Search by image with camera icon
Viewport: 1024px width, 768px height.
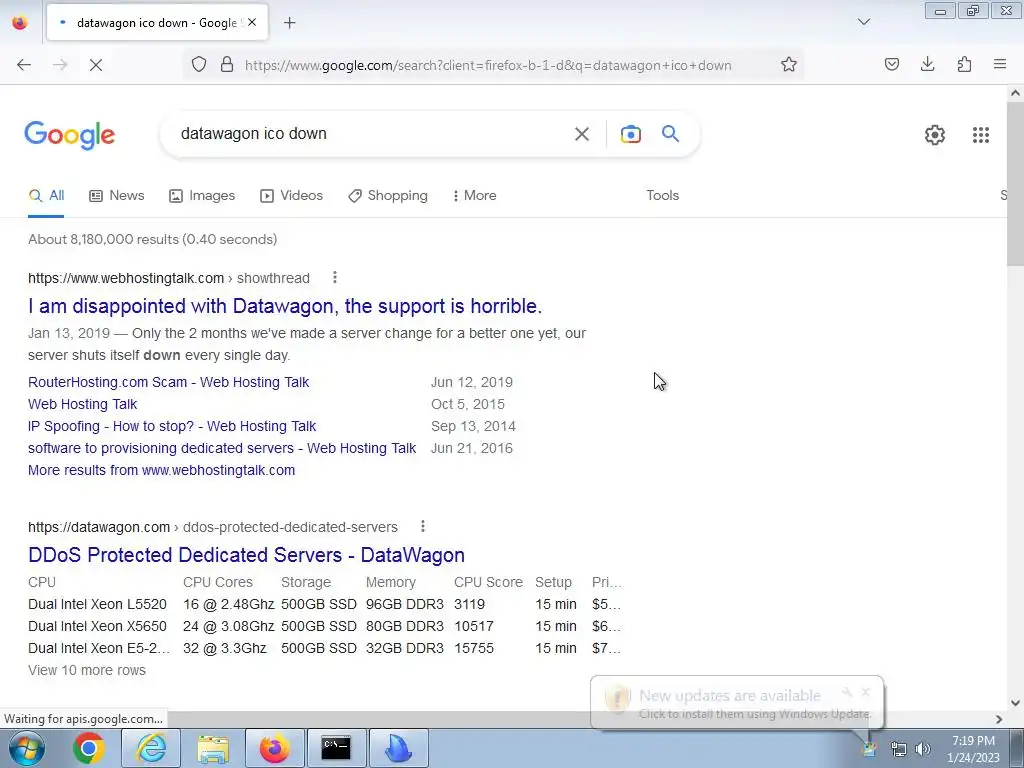coord(630,134)
